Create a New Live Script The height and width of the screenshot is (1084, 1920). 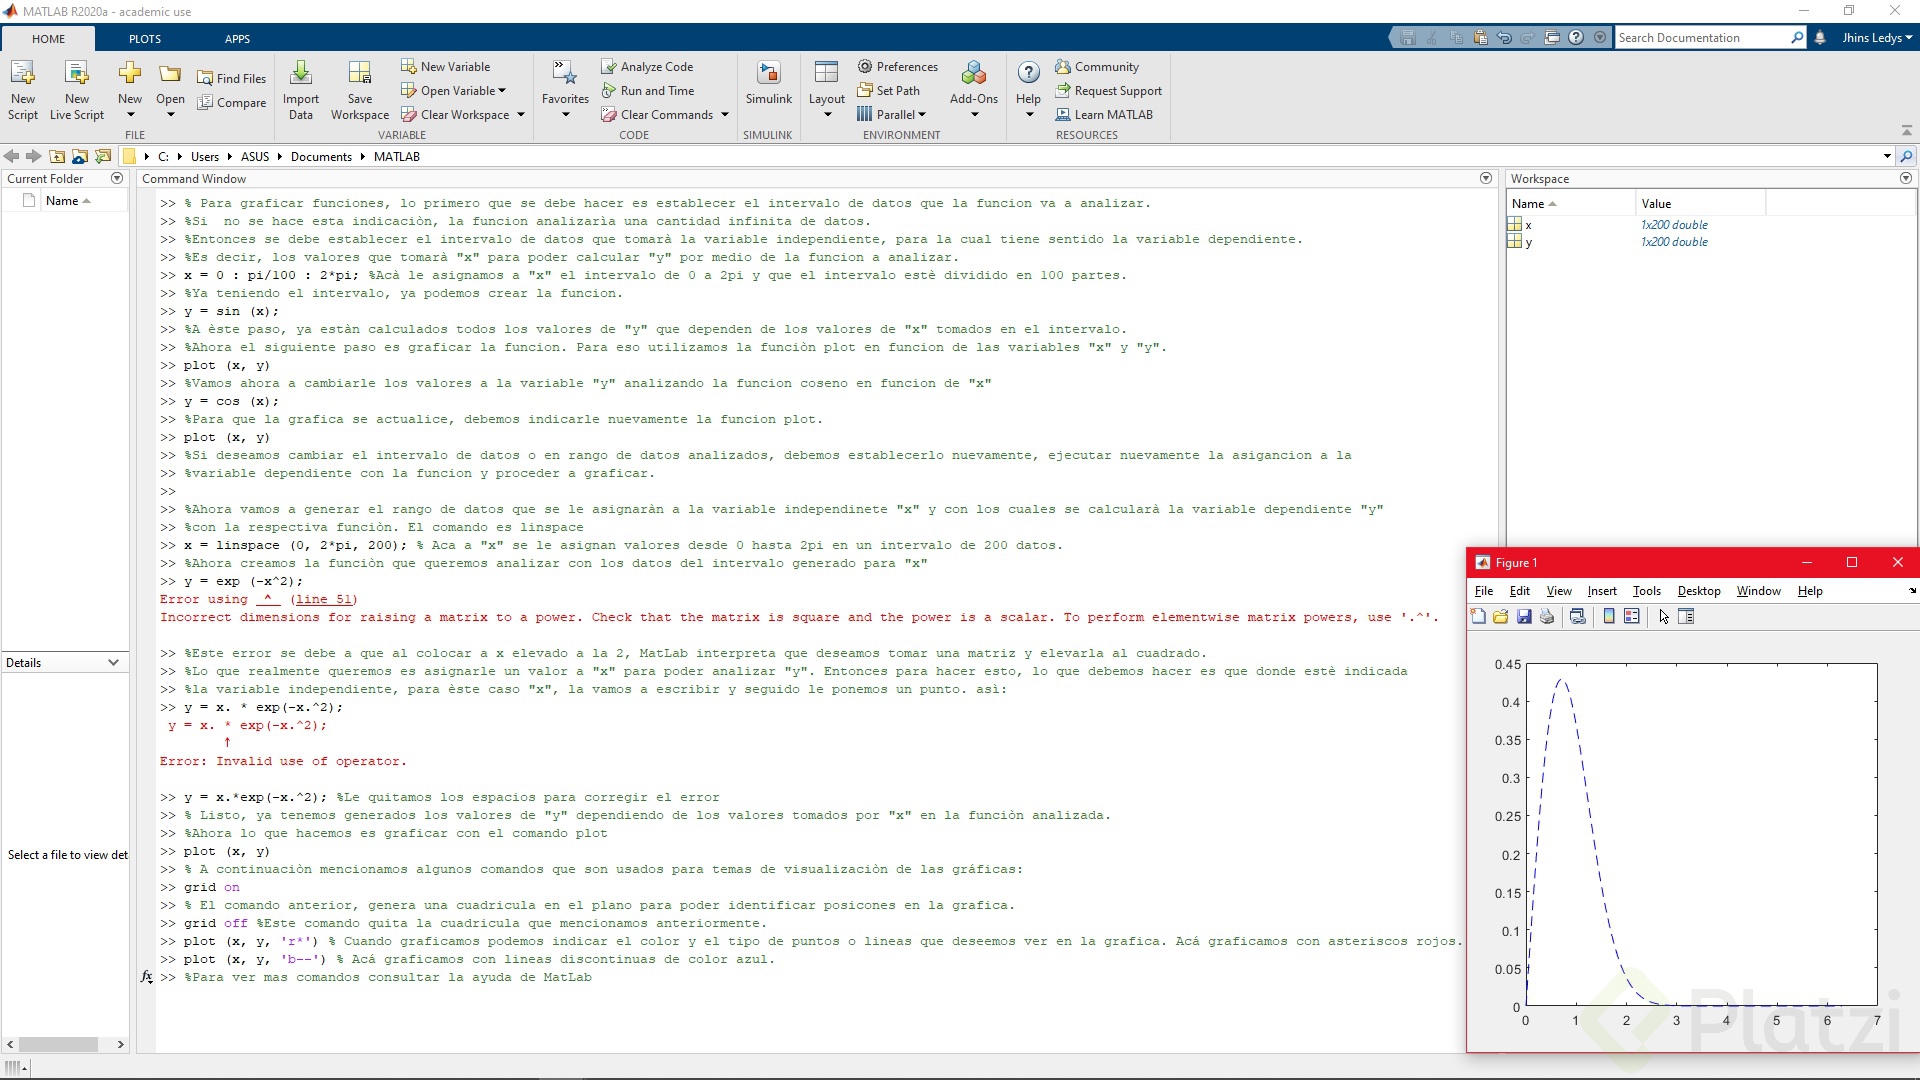[x=76, y=88]
